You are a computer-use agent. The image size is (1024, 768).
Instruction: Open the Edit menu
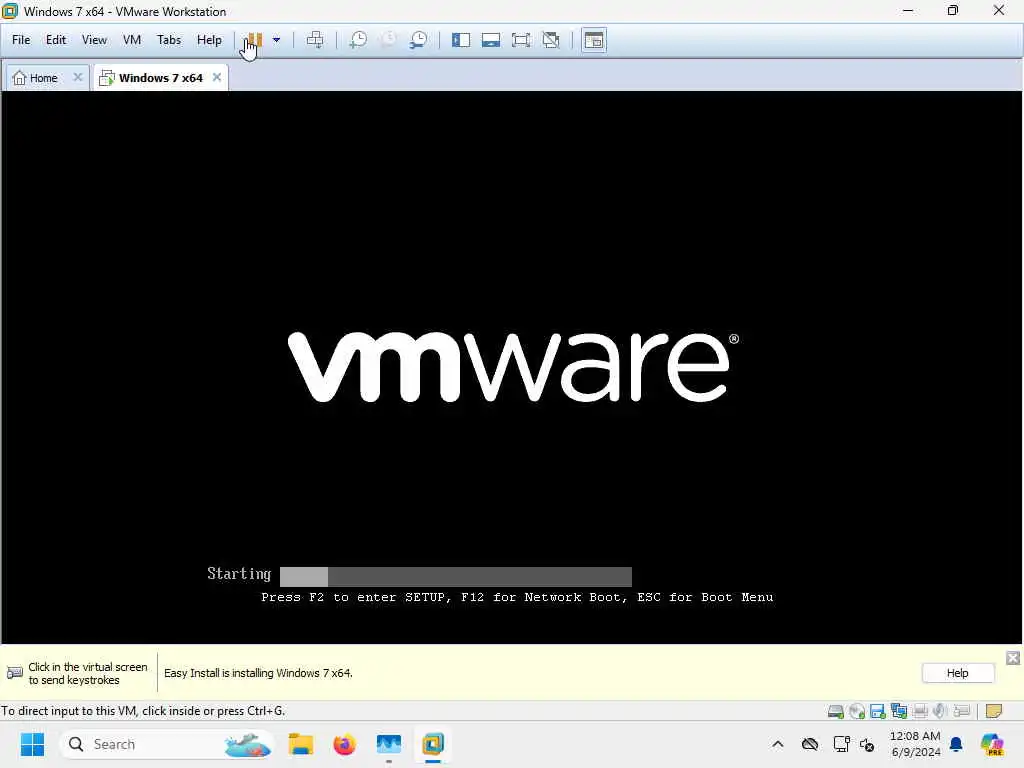click(x=56, y=40)
